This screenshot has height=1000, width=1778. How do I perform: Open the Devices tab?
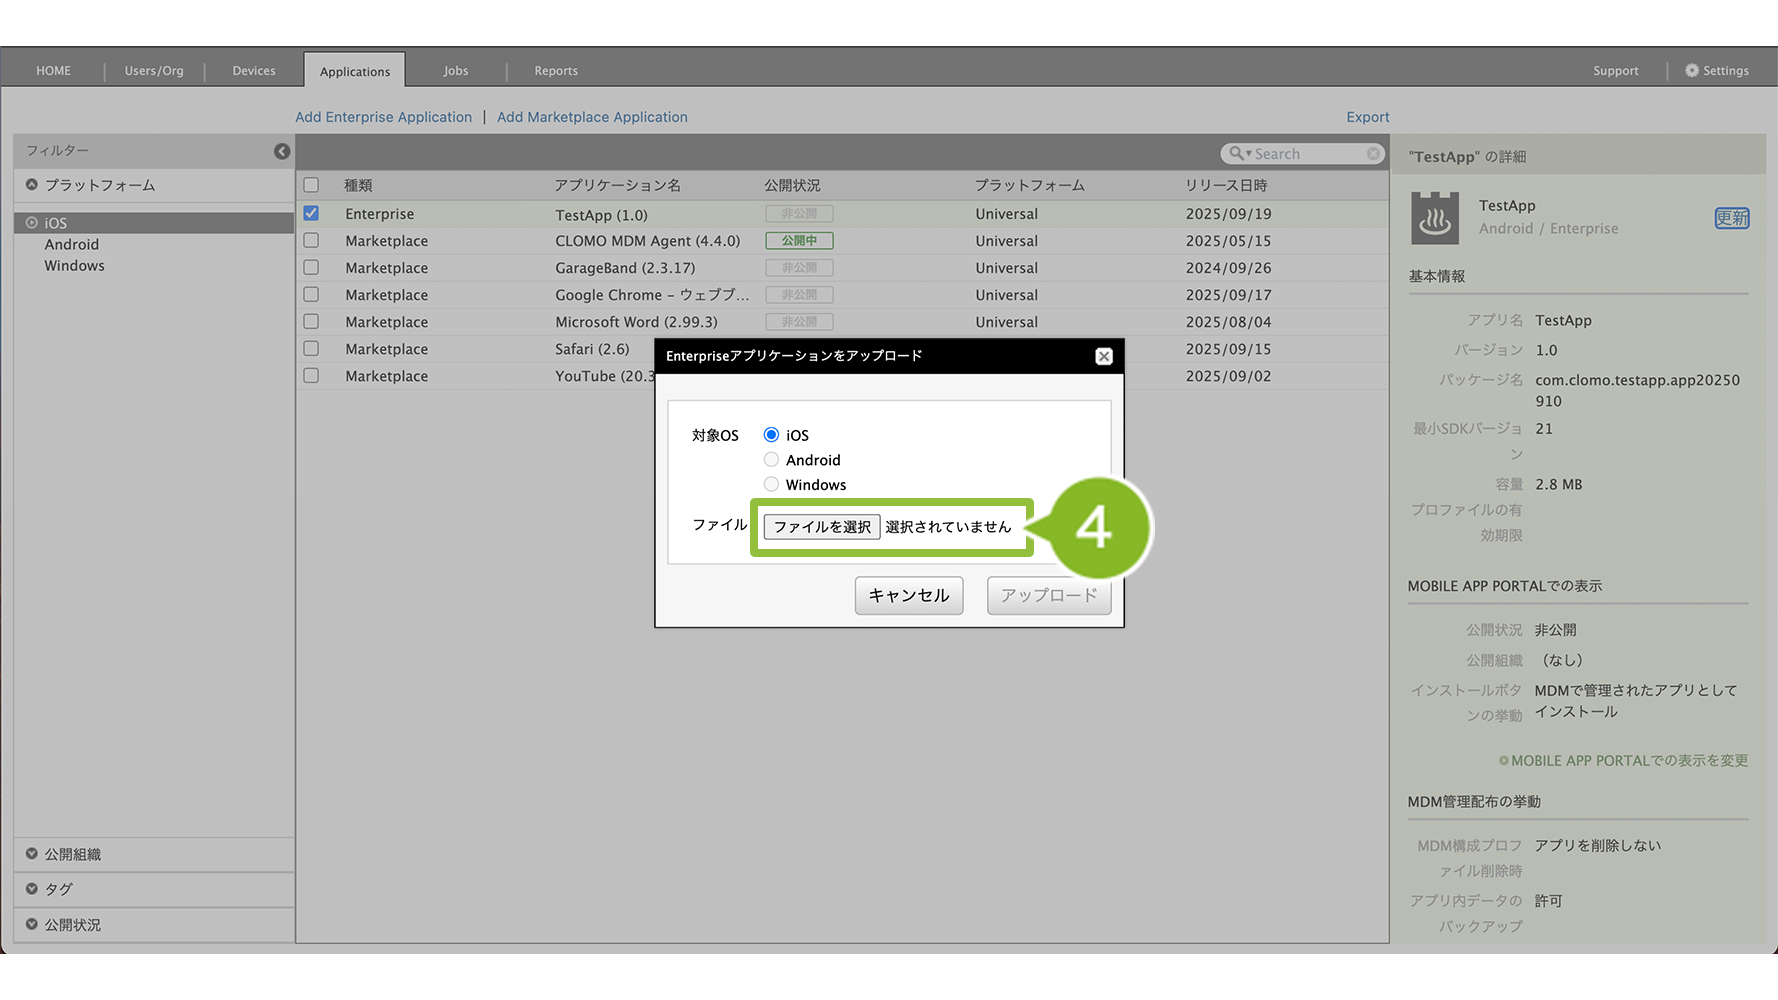[254, 71]
